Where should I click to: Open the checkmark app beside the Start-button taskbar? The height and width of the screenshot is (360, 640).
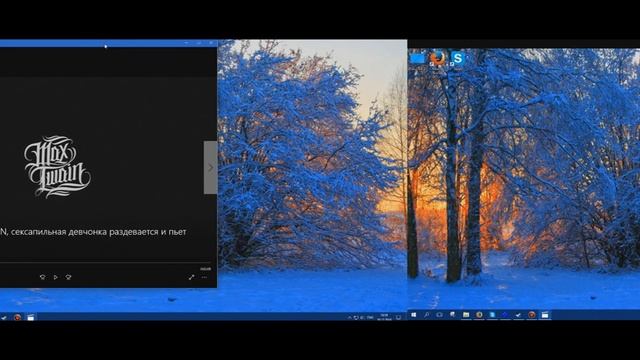coord(518,315)
